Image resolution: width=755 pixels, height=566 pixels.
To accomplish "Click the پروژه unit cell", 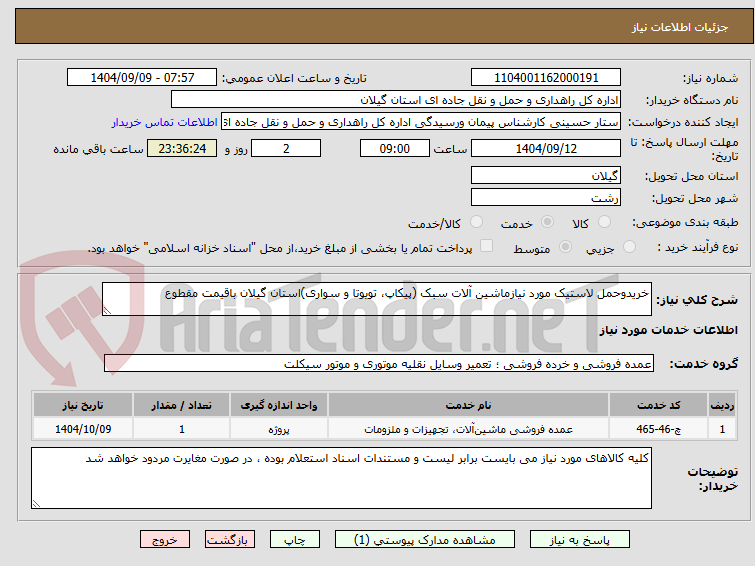I will (x=279, y=429).
